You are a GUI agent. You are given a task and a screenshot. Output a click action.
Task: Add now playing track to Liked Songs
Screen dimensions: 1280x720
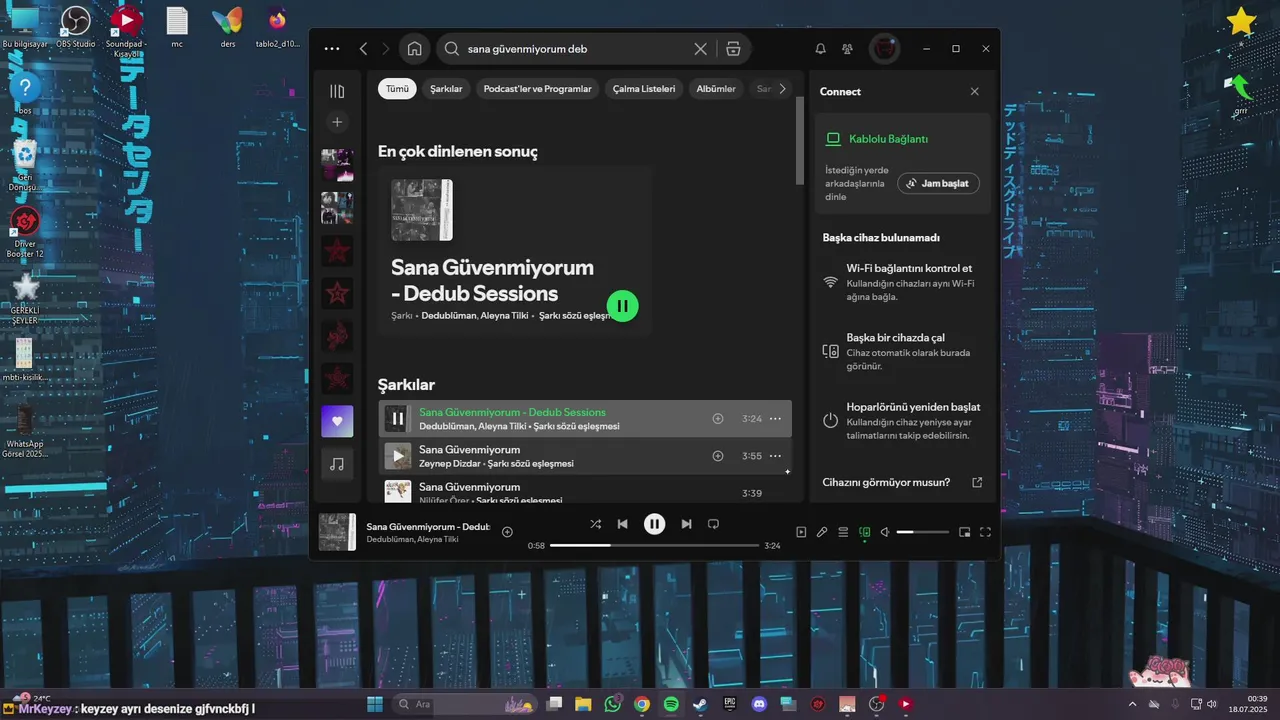click(507, 532)
